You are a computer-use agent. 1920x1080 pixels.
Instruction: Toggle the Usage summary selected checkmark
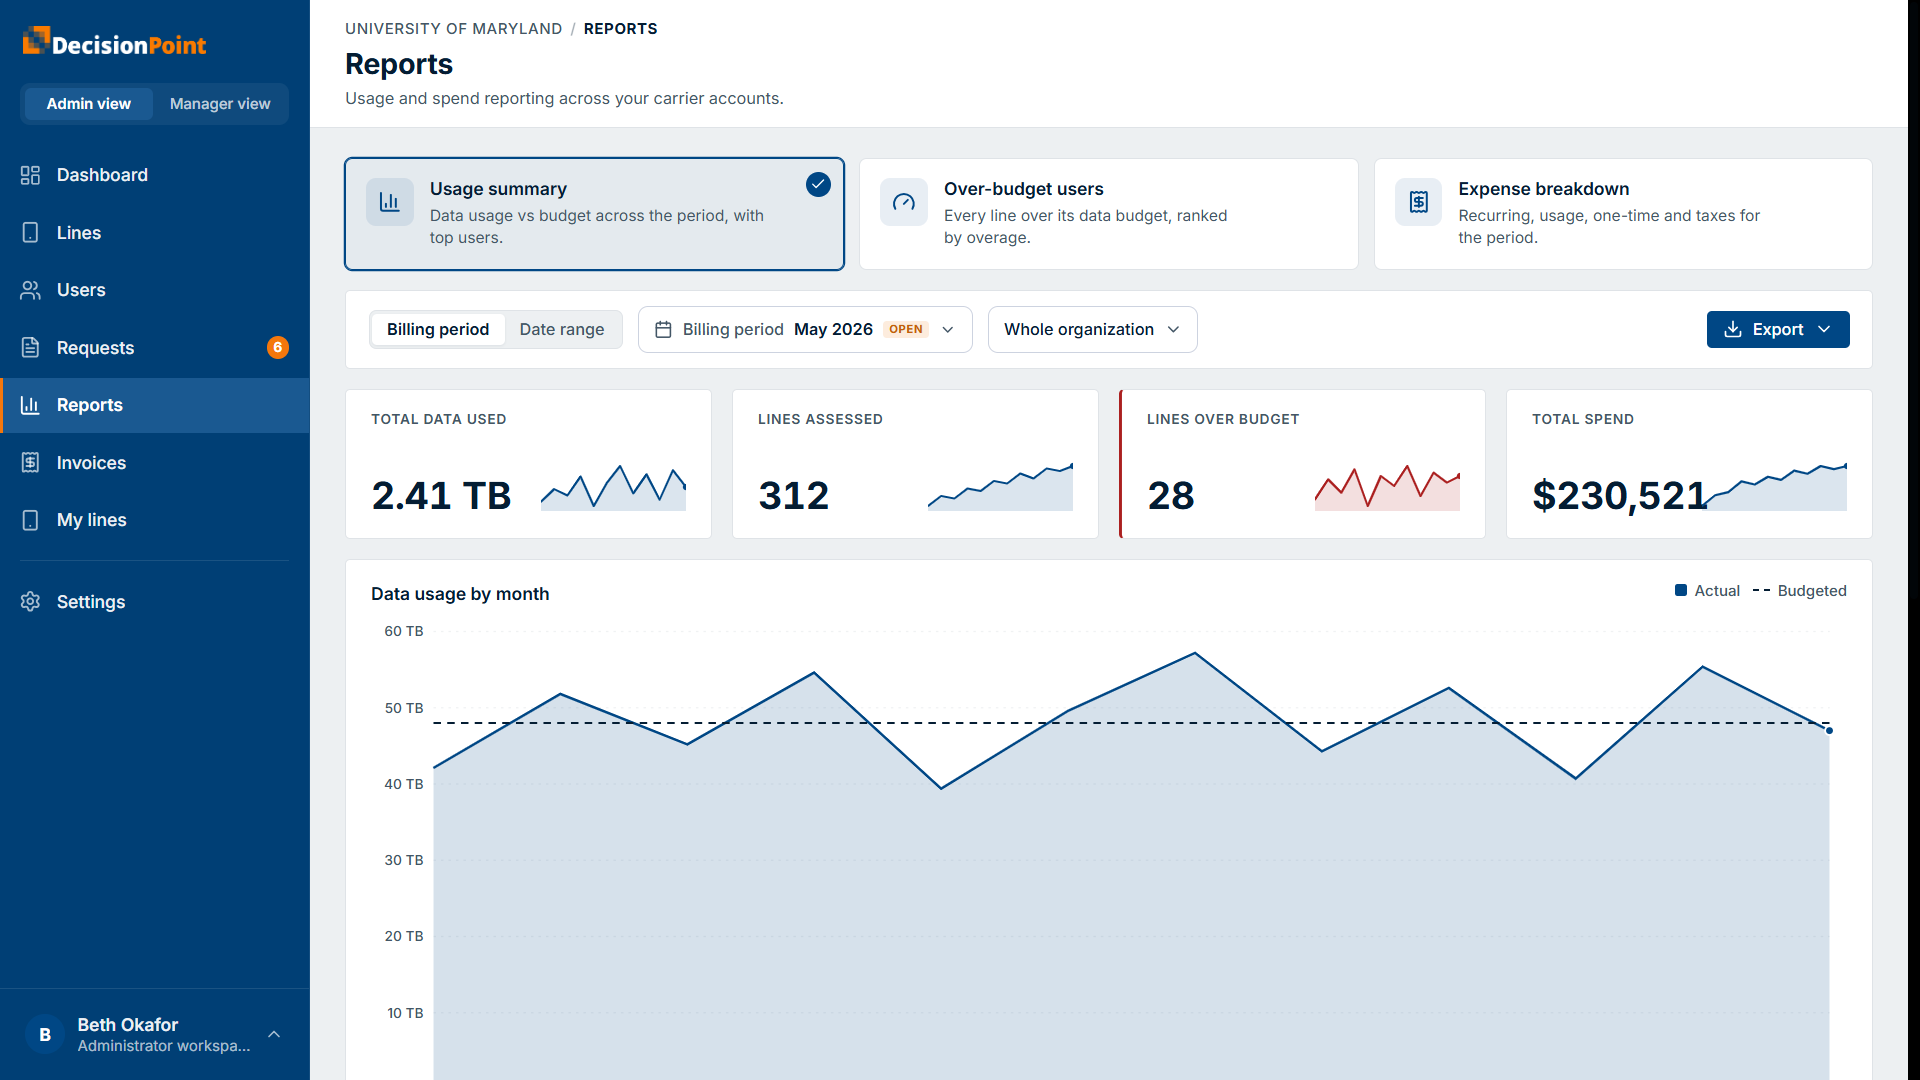coord(818,185)
